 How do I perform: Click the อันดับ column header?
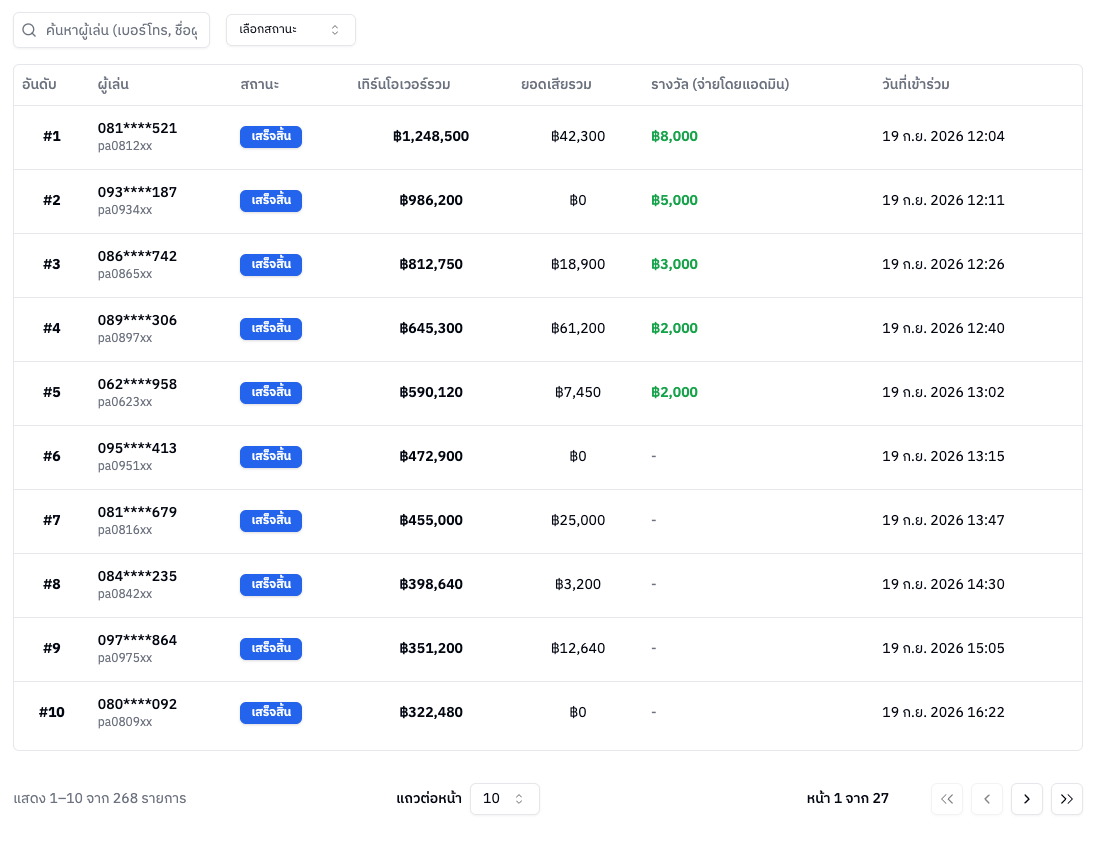(39, 85)
